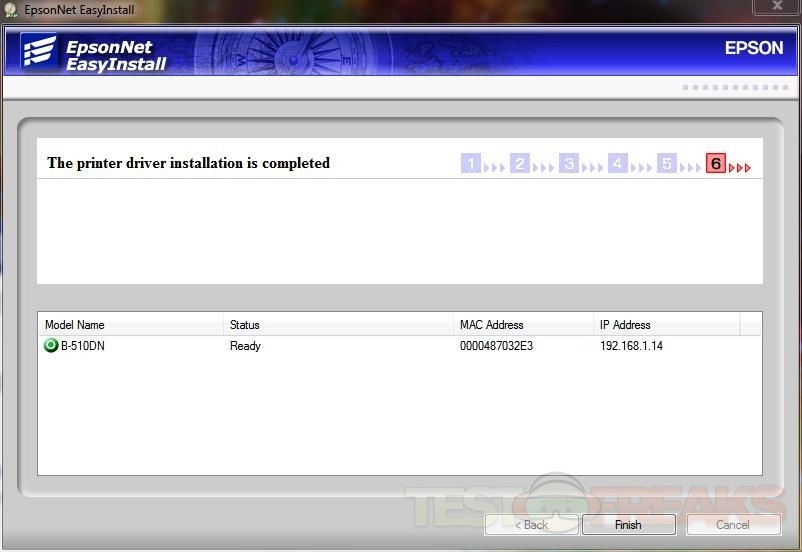Click the greyed-out Back button
The image size is (802, 552).
click(x=531, y=525)
